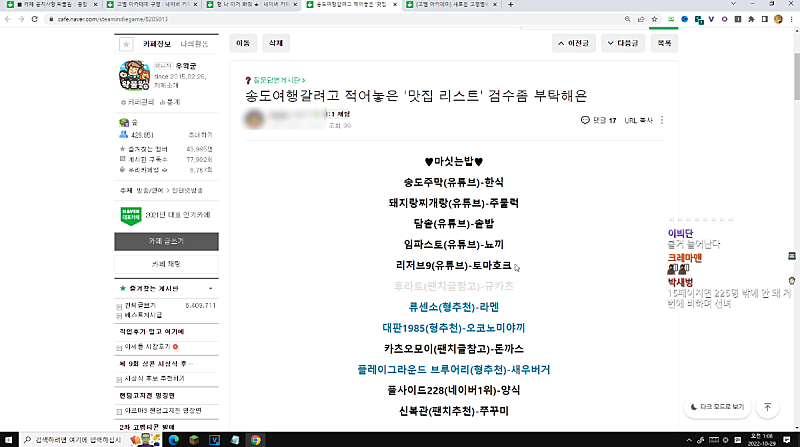Open the Extensions puzzle piece menu

tap(751, 19)
